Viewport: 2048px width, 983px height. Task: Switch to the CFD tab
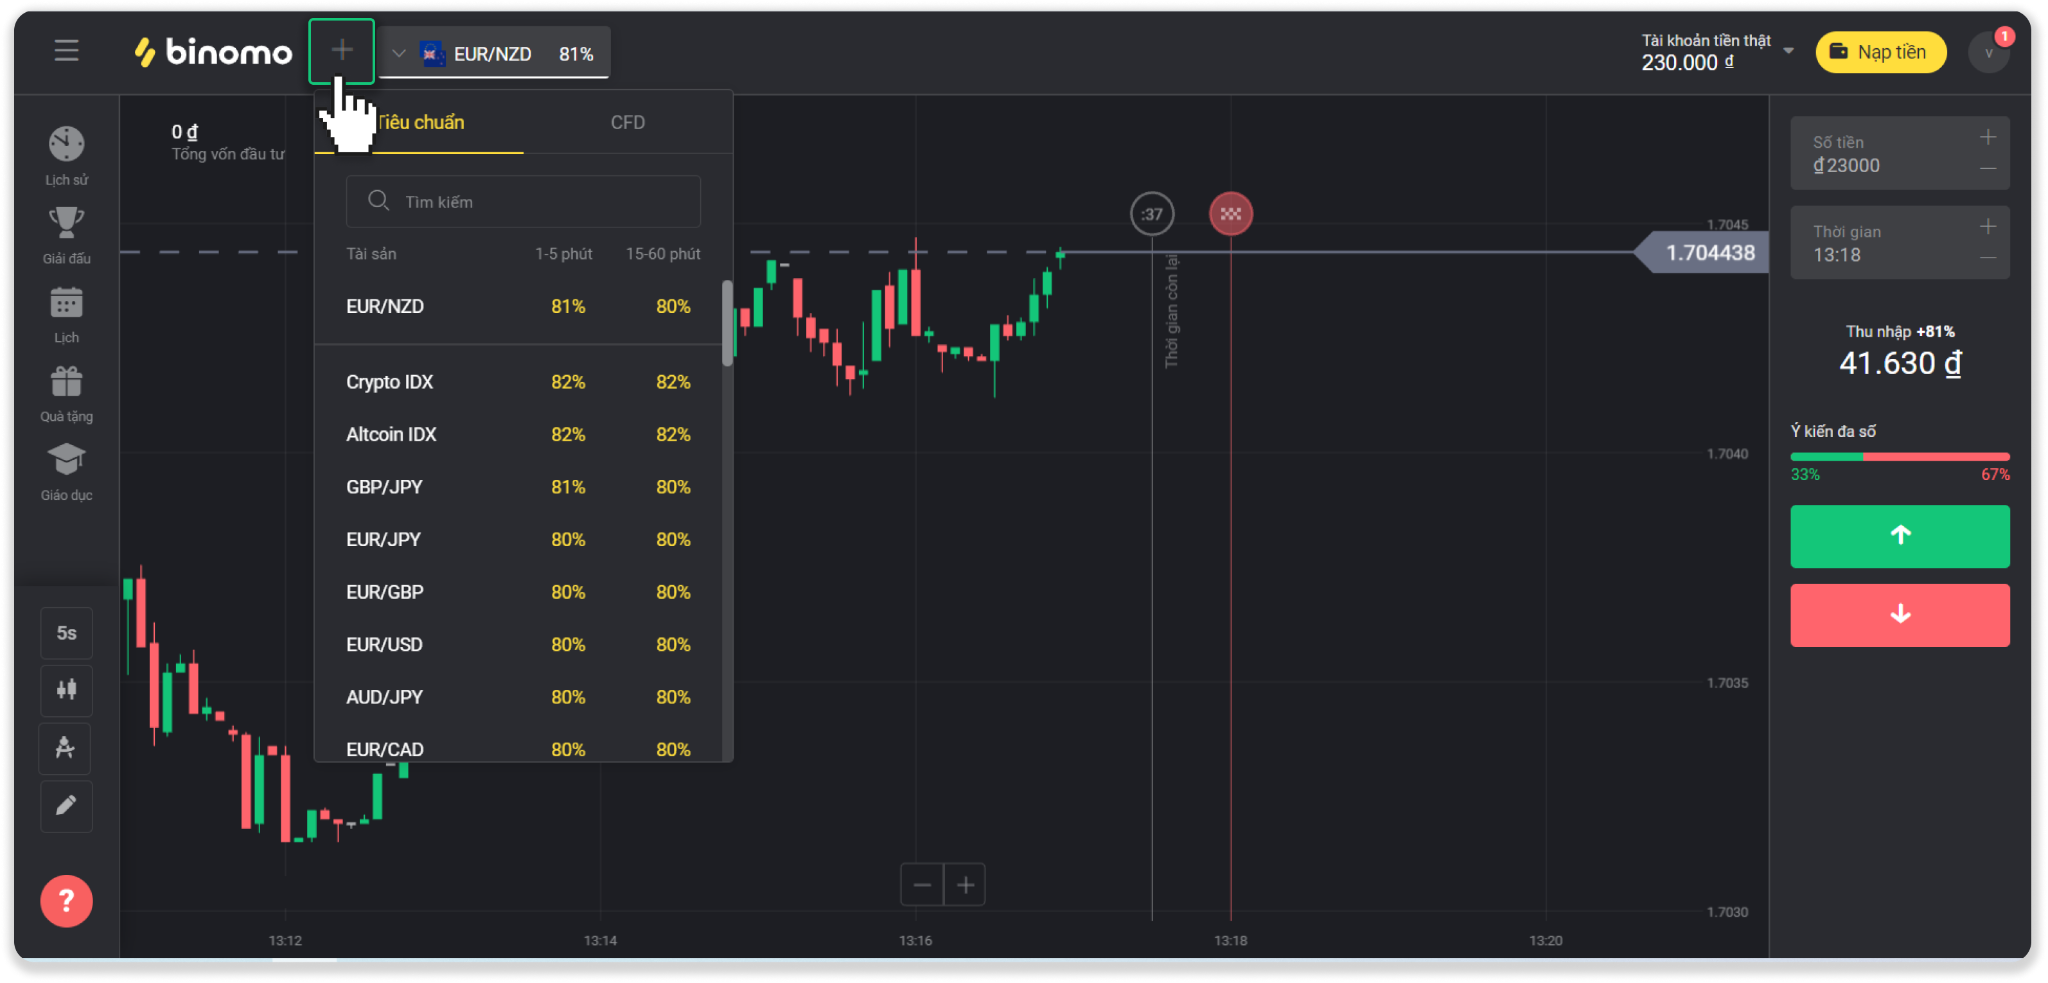click(x=628, y=123)
